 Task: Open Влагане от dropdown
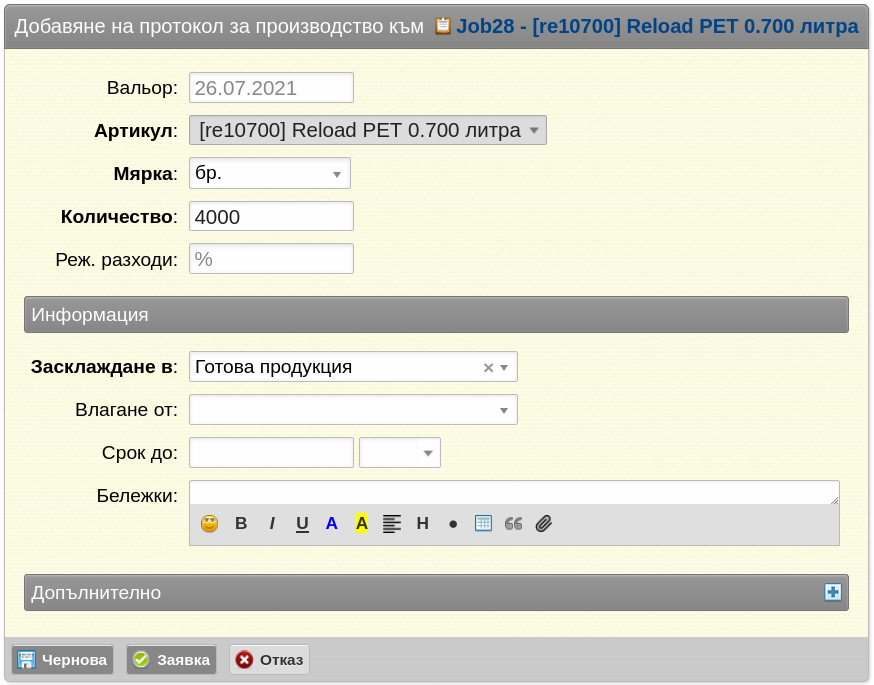[353, 410]
